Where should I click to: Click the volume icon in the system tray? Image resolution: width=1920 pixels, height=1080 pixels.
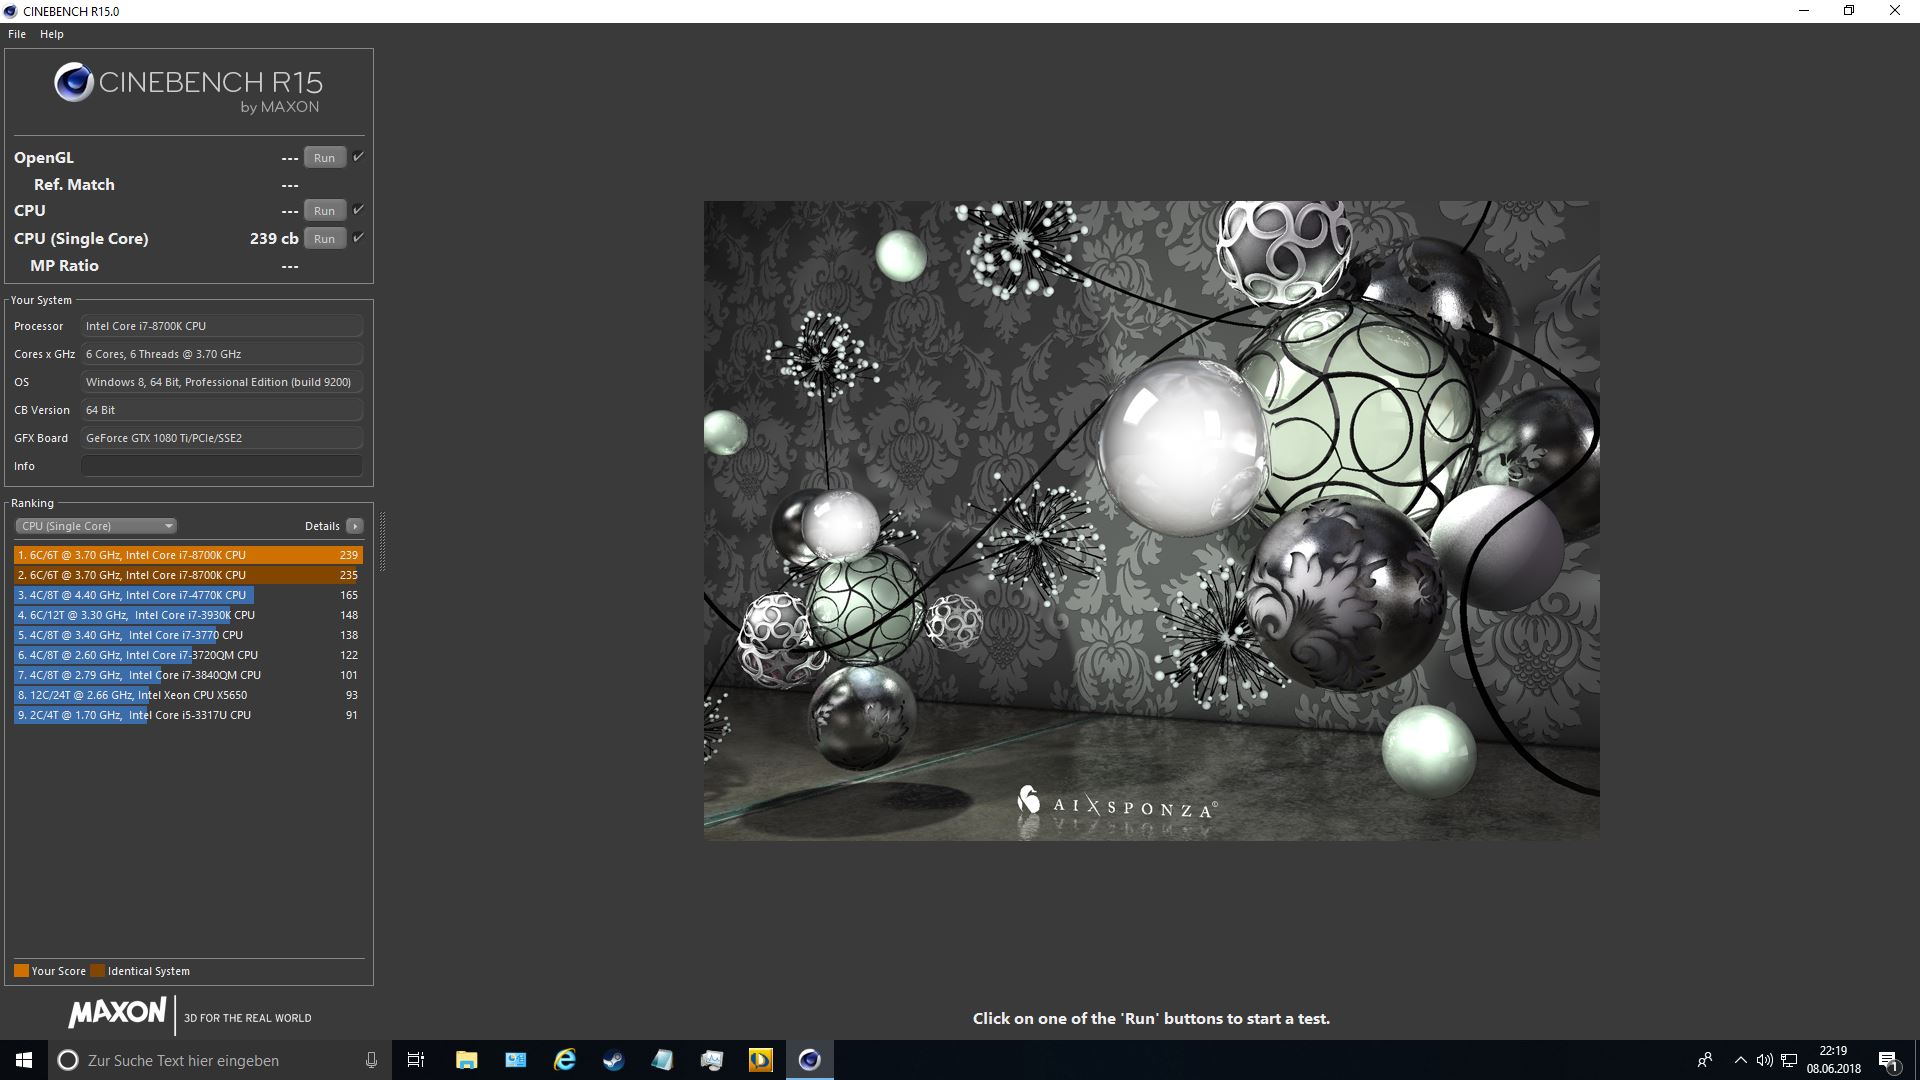click(1763, 1060)
